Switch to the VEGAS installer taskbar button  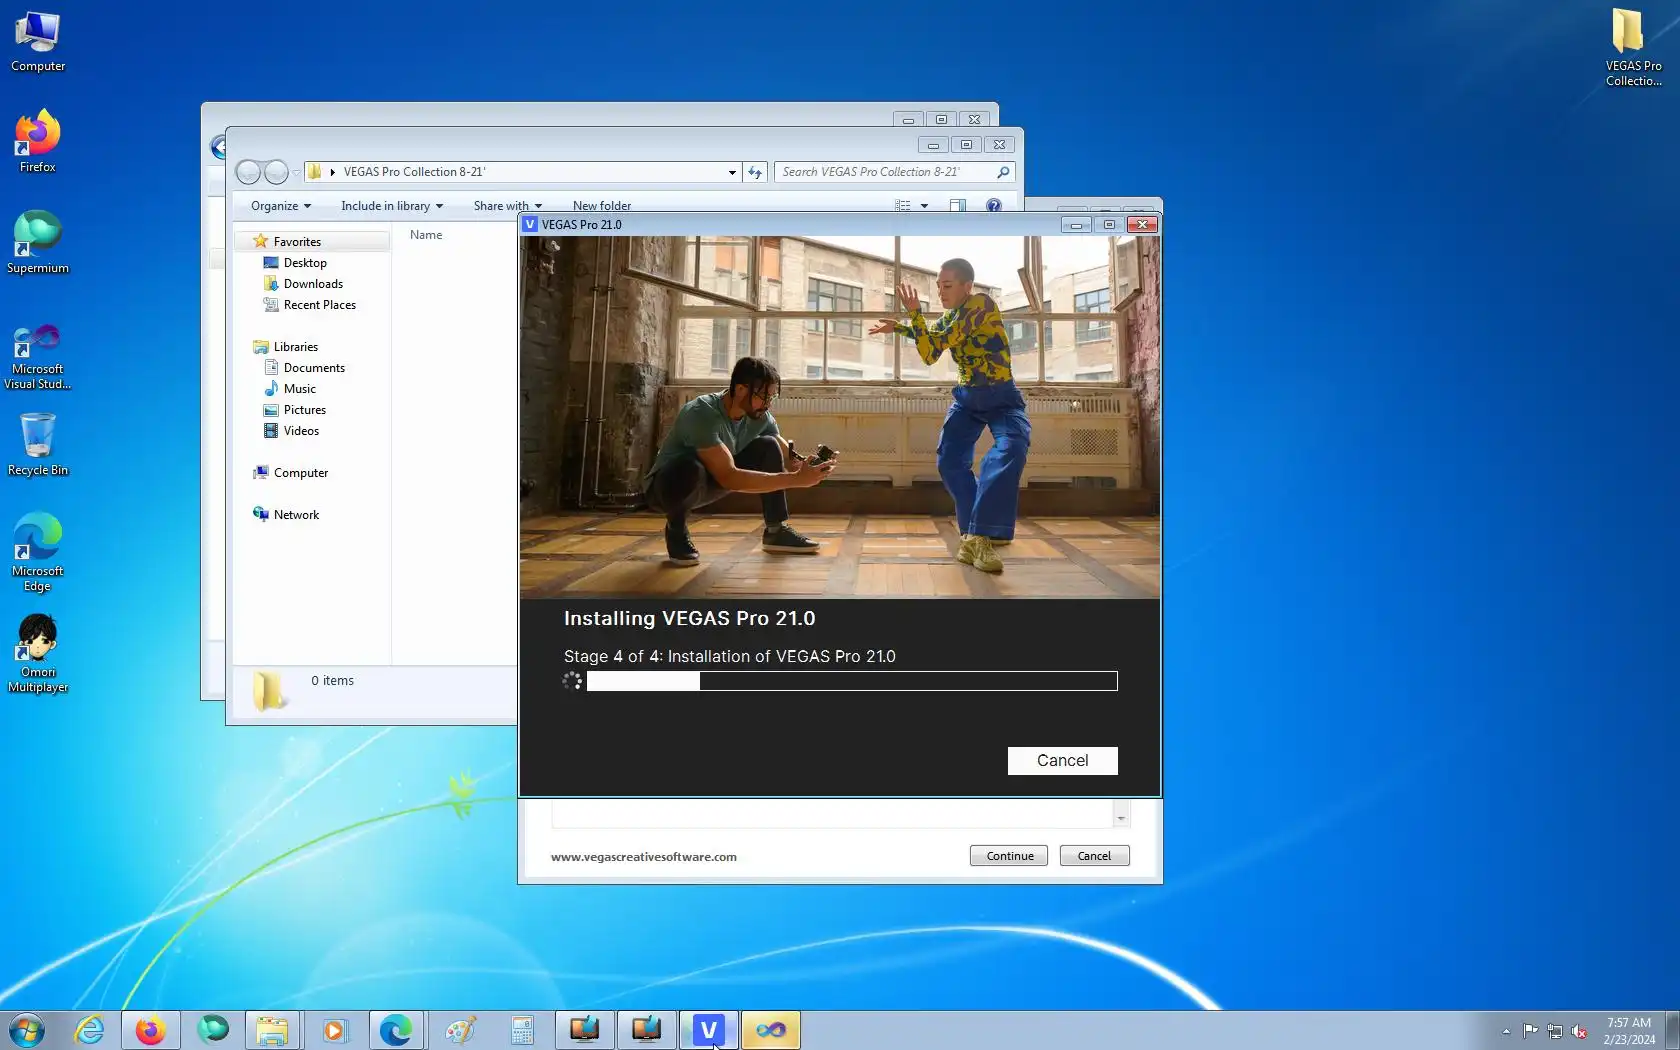click(709, 1030)
